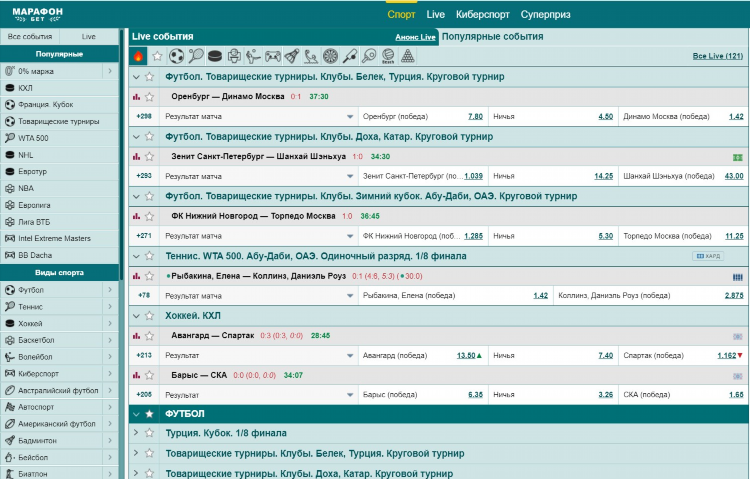Open Intel Extreme Masters in sidebar

pyautogui.click(x=59, y=238)
